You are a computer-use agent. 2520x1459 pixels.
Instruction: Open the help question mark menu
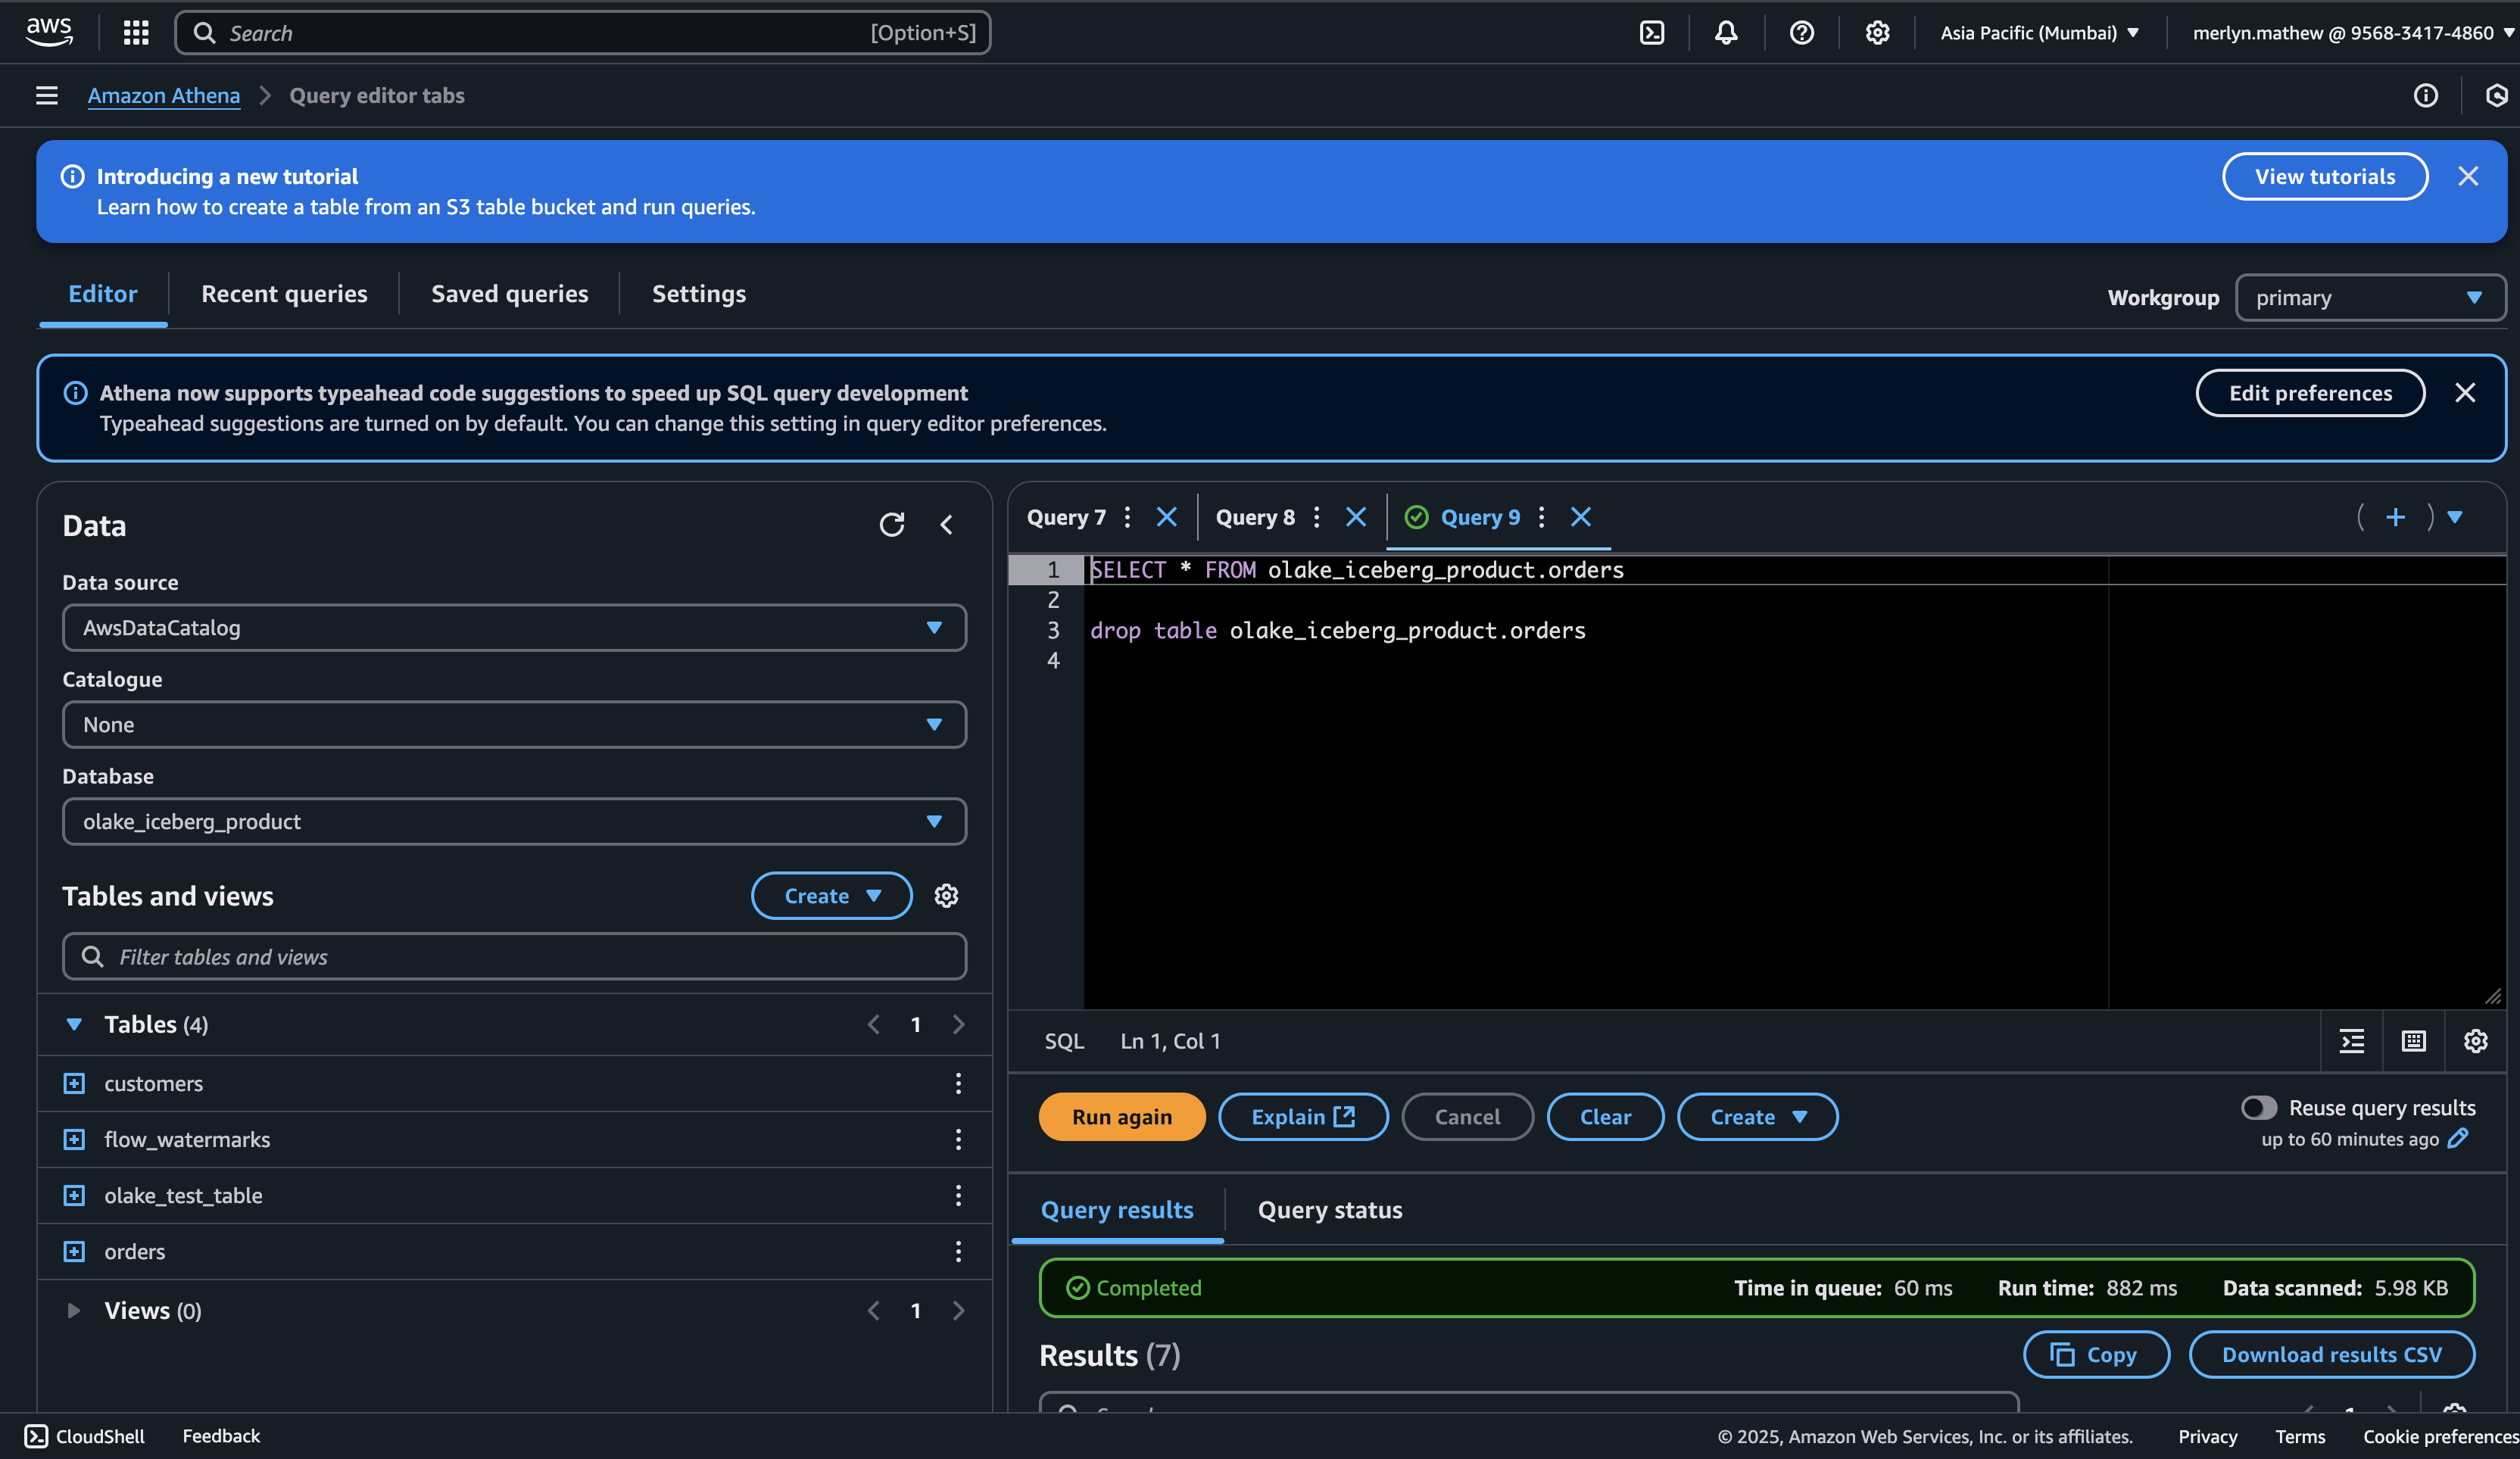pyautogui.click(x=1802, y=33)
